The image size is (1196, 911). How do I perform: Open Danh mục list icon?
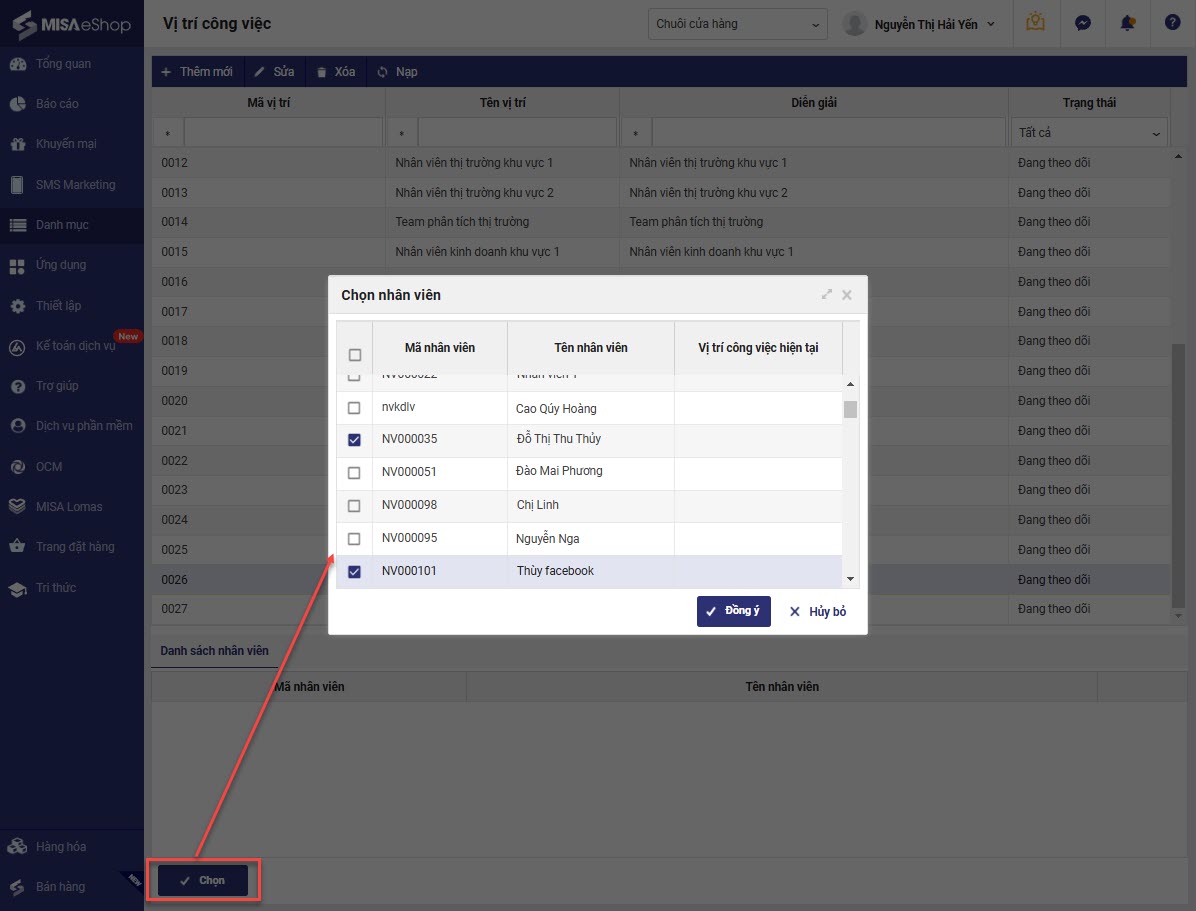click(x=18, y=225)
